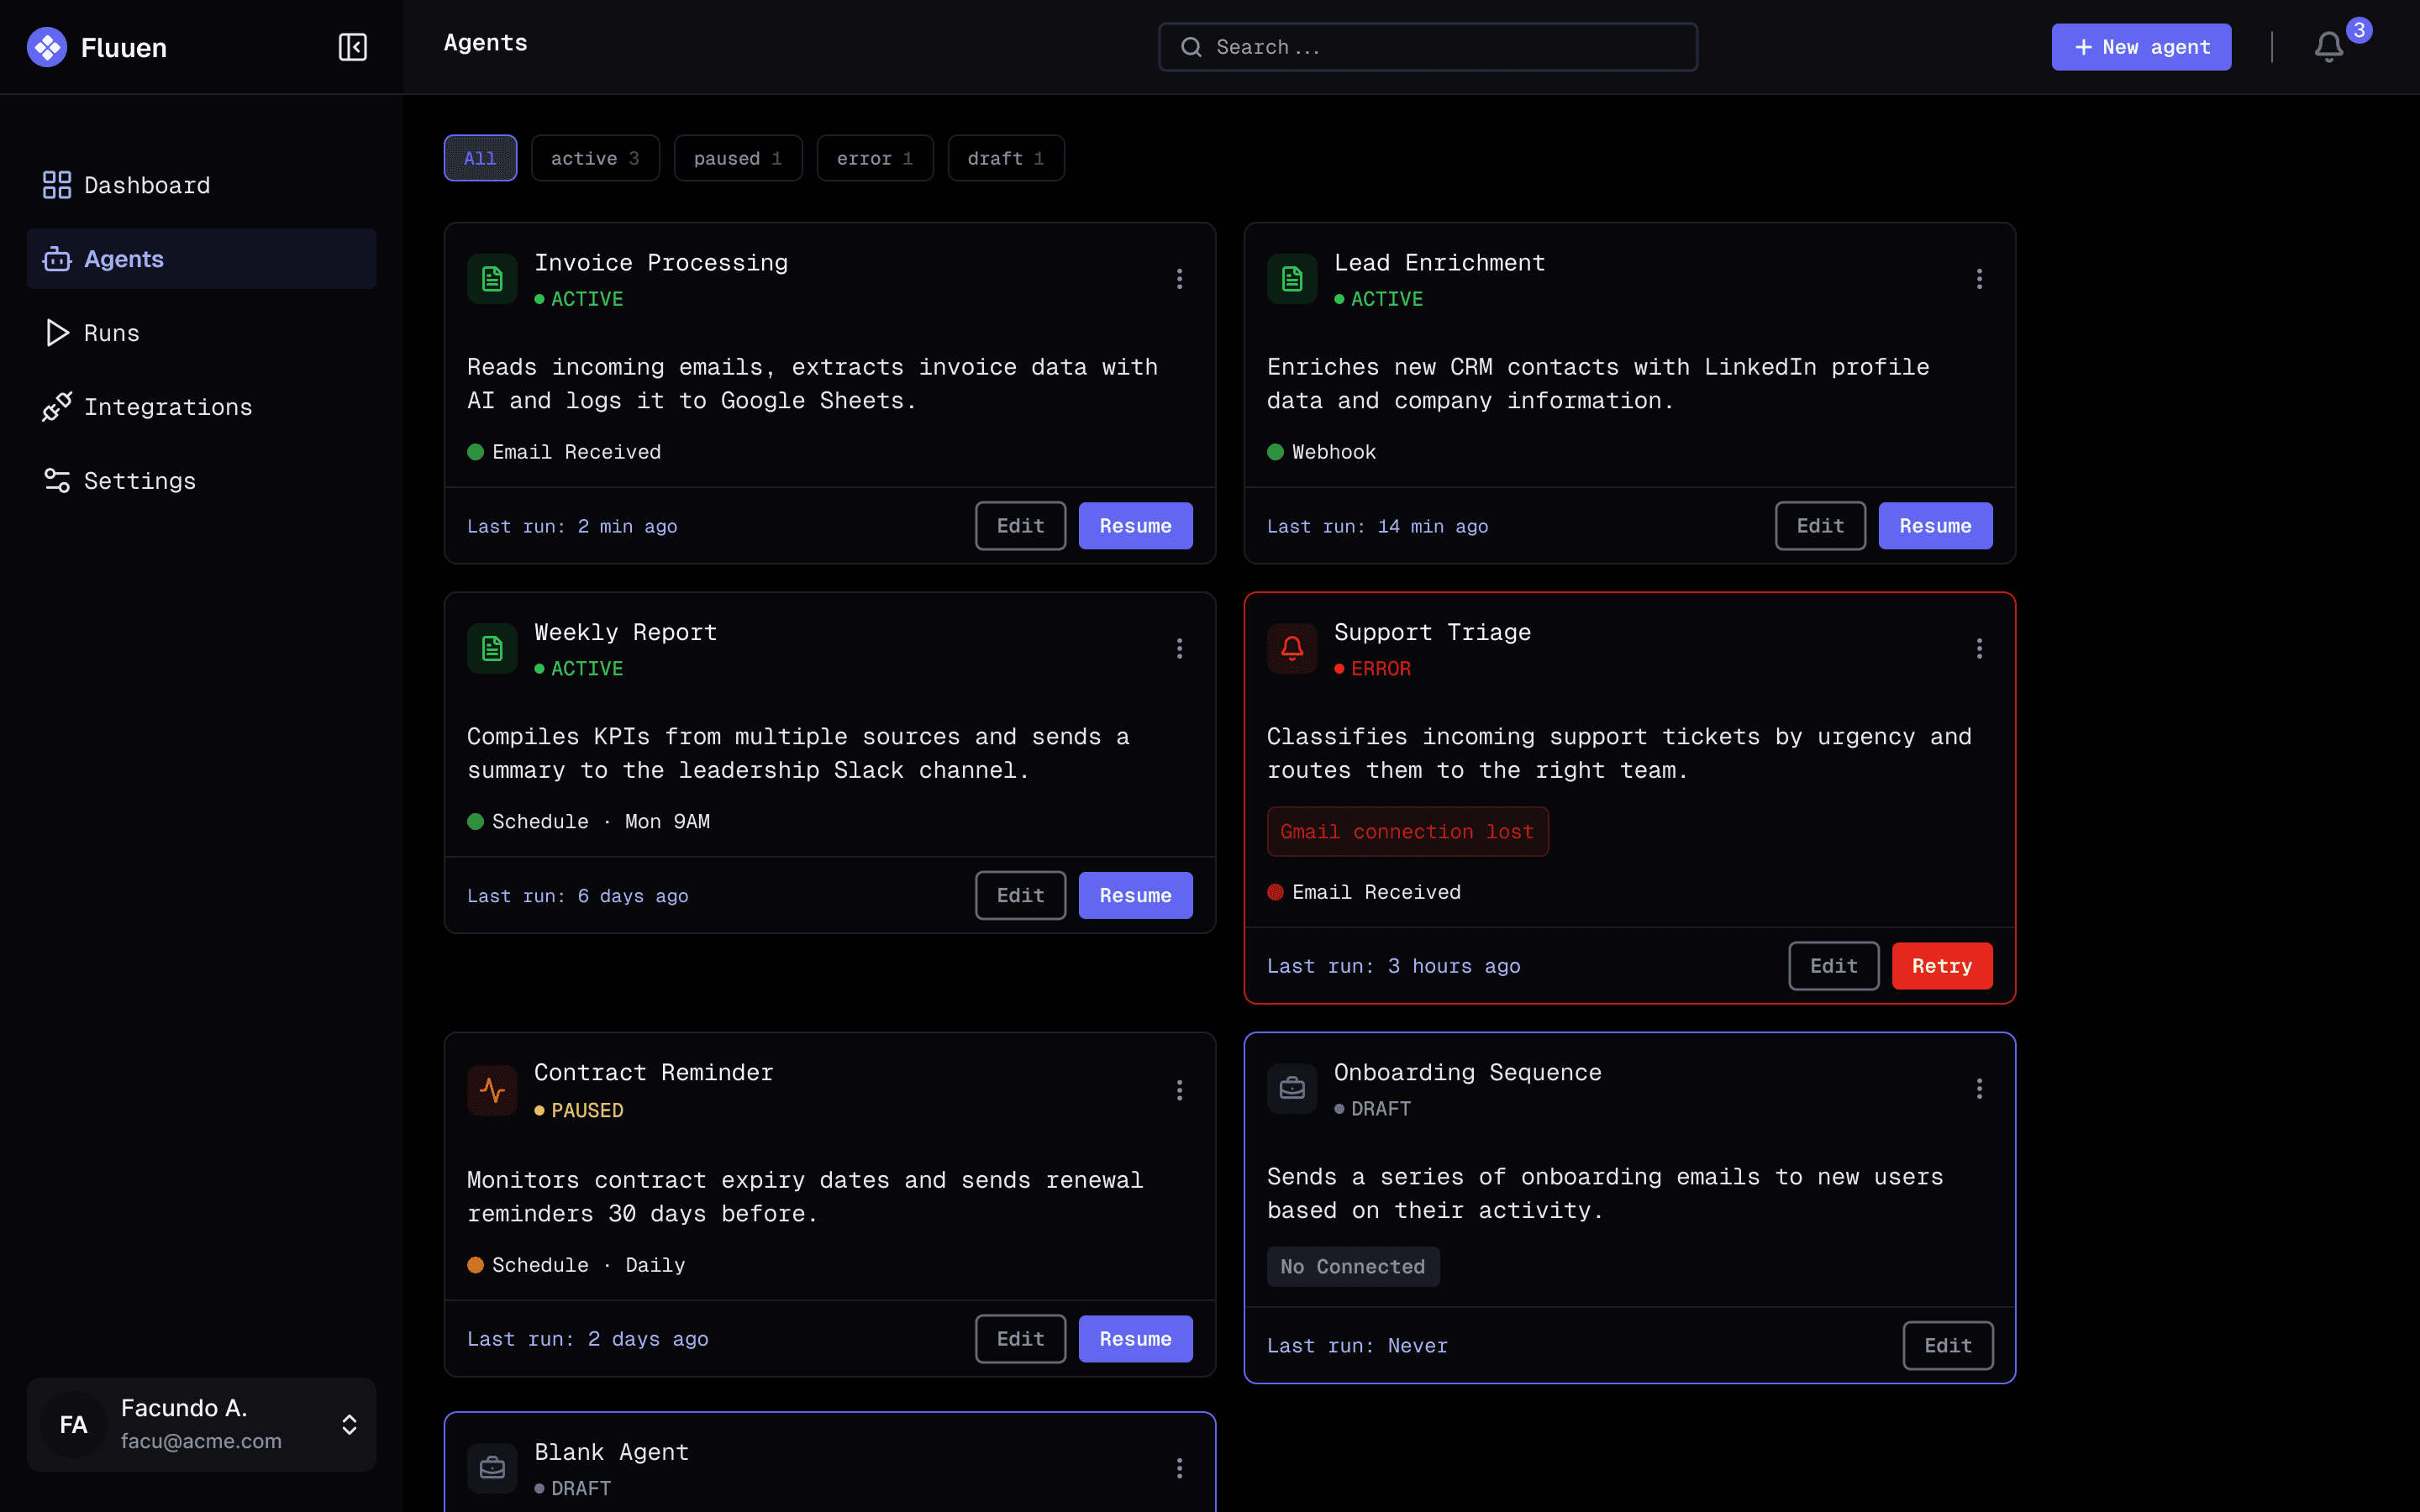The width and height of the screenshot is (2420, 1512).
Task: Click the Settings sliders icon
Action: click(57, 481)
